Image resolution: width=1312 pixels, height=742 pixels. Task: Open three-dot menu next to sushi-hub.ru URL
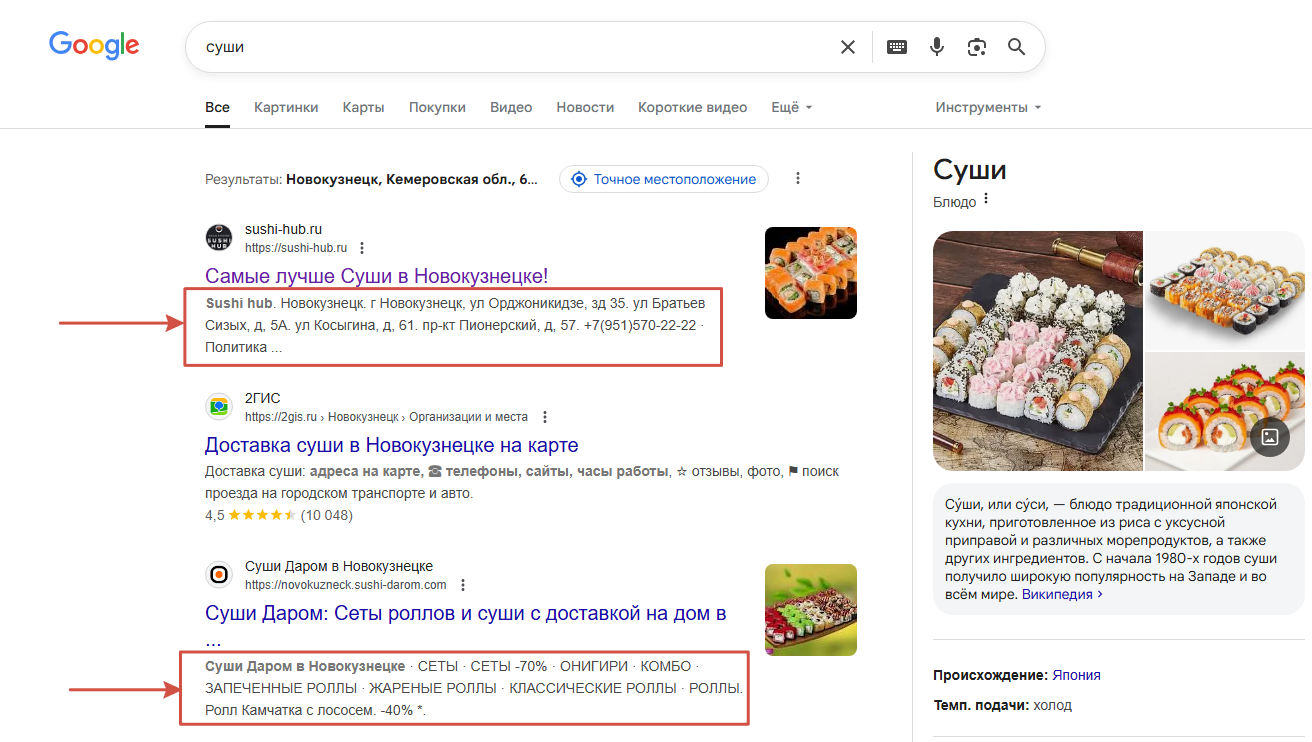(x=362, y=248)
